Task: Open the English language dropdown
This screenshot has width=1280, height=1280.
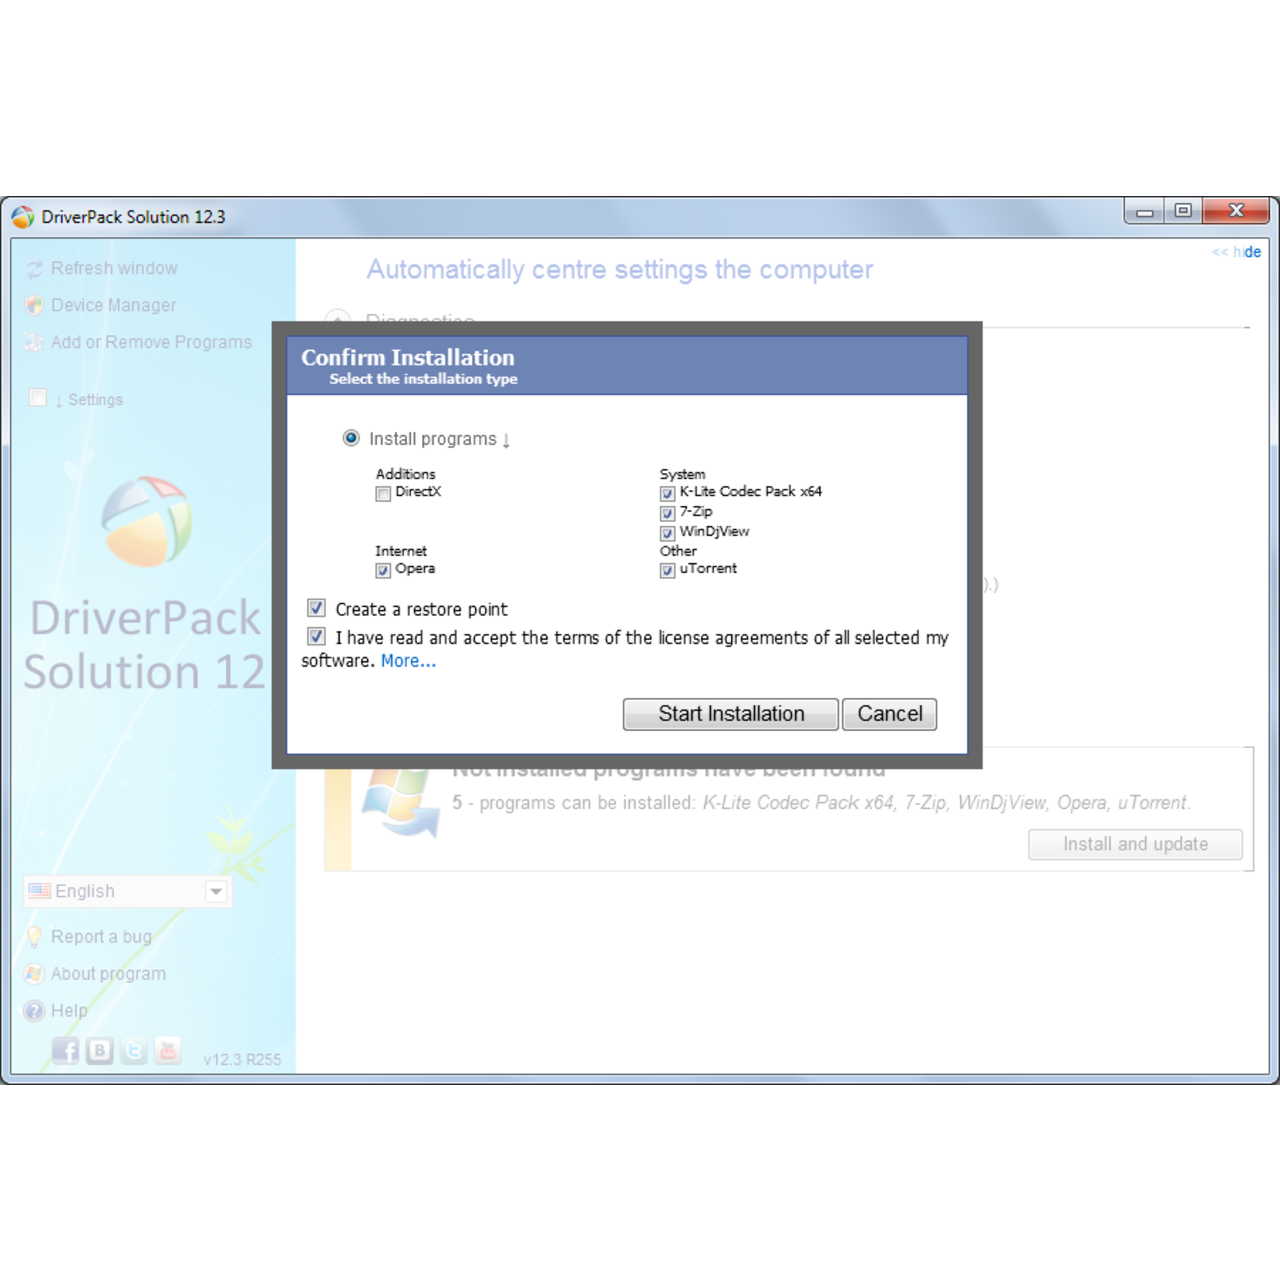Action: pyautogui.click(x=217, y=891)
